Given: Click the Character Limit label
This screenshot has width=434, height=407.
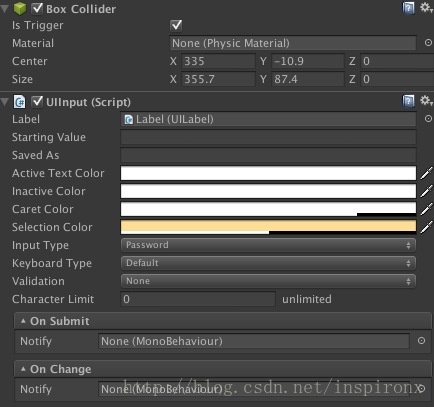Looking at the screenshot, I should pos(53,299).
